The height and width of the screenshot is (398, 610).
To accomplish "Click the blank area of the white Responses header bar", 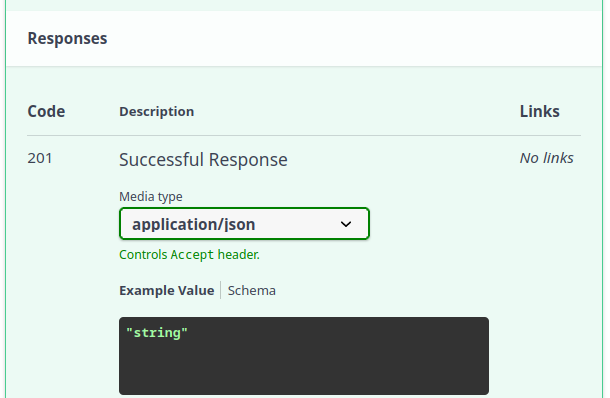I will [350, 39].
